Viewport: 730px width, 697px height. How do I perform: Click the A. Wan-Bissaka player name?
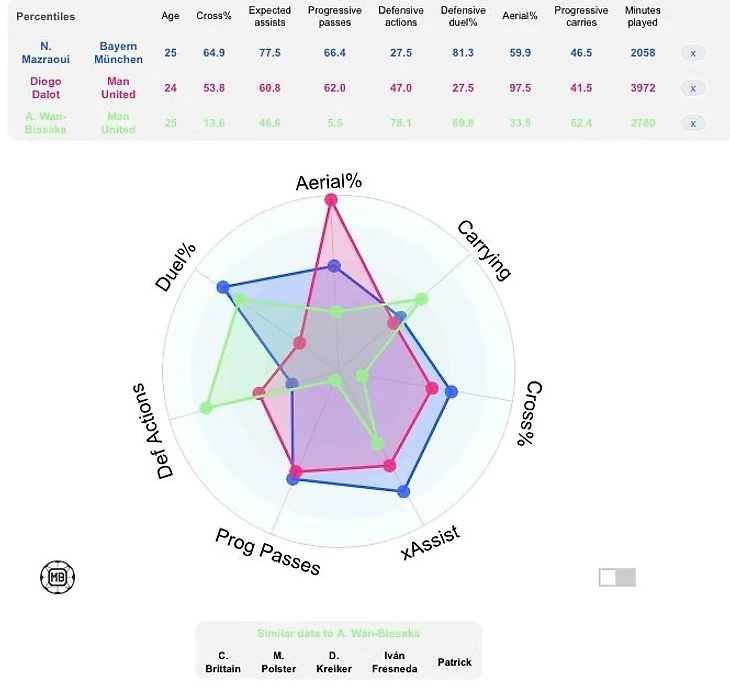click(x=47, y=123)
